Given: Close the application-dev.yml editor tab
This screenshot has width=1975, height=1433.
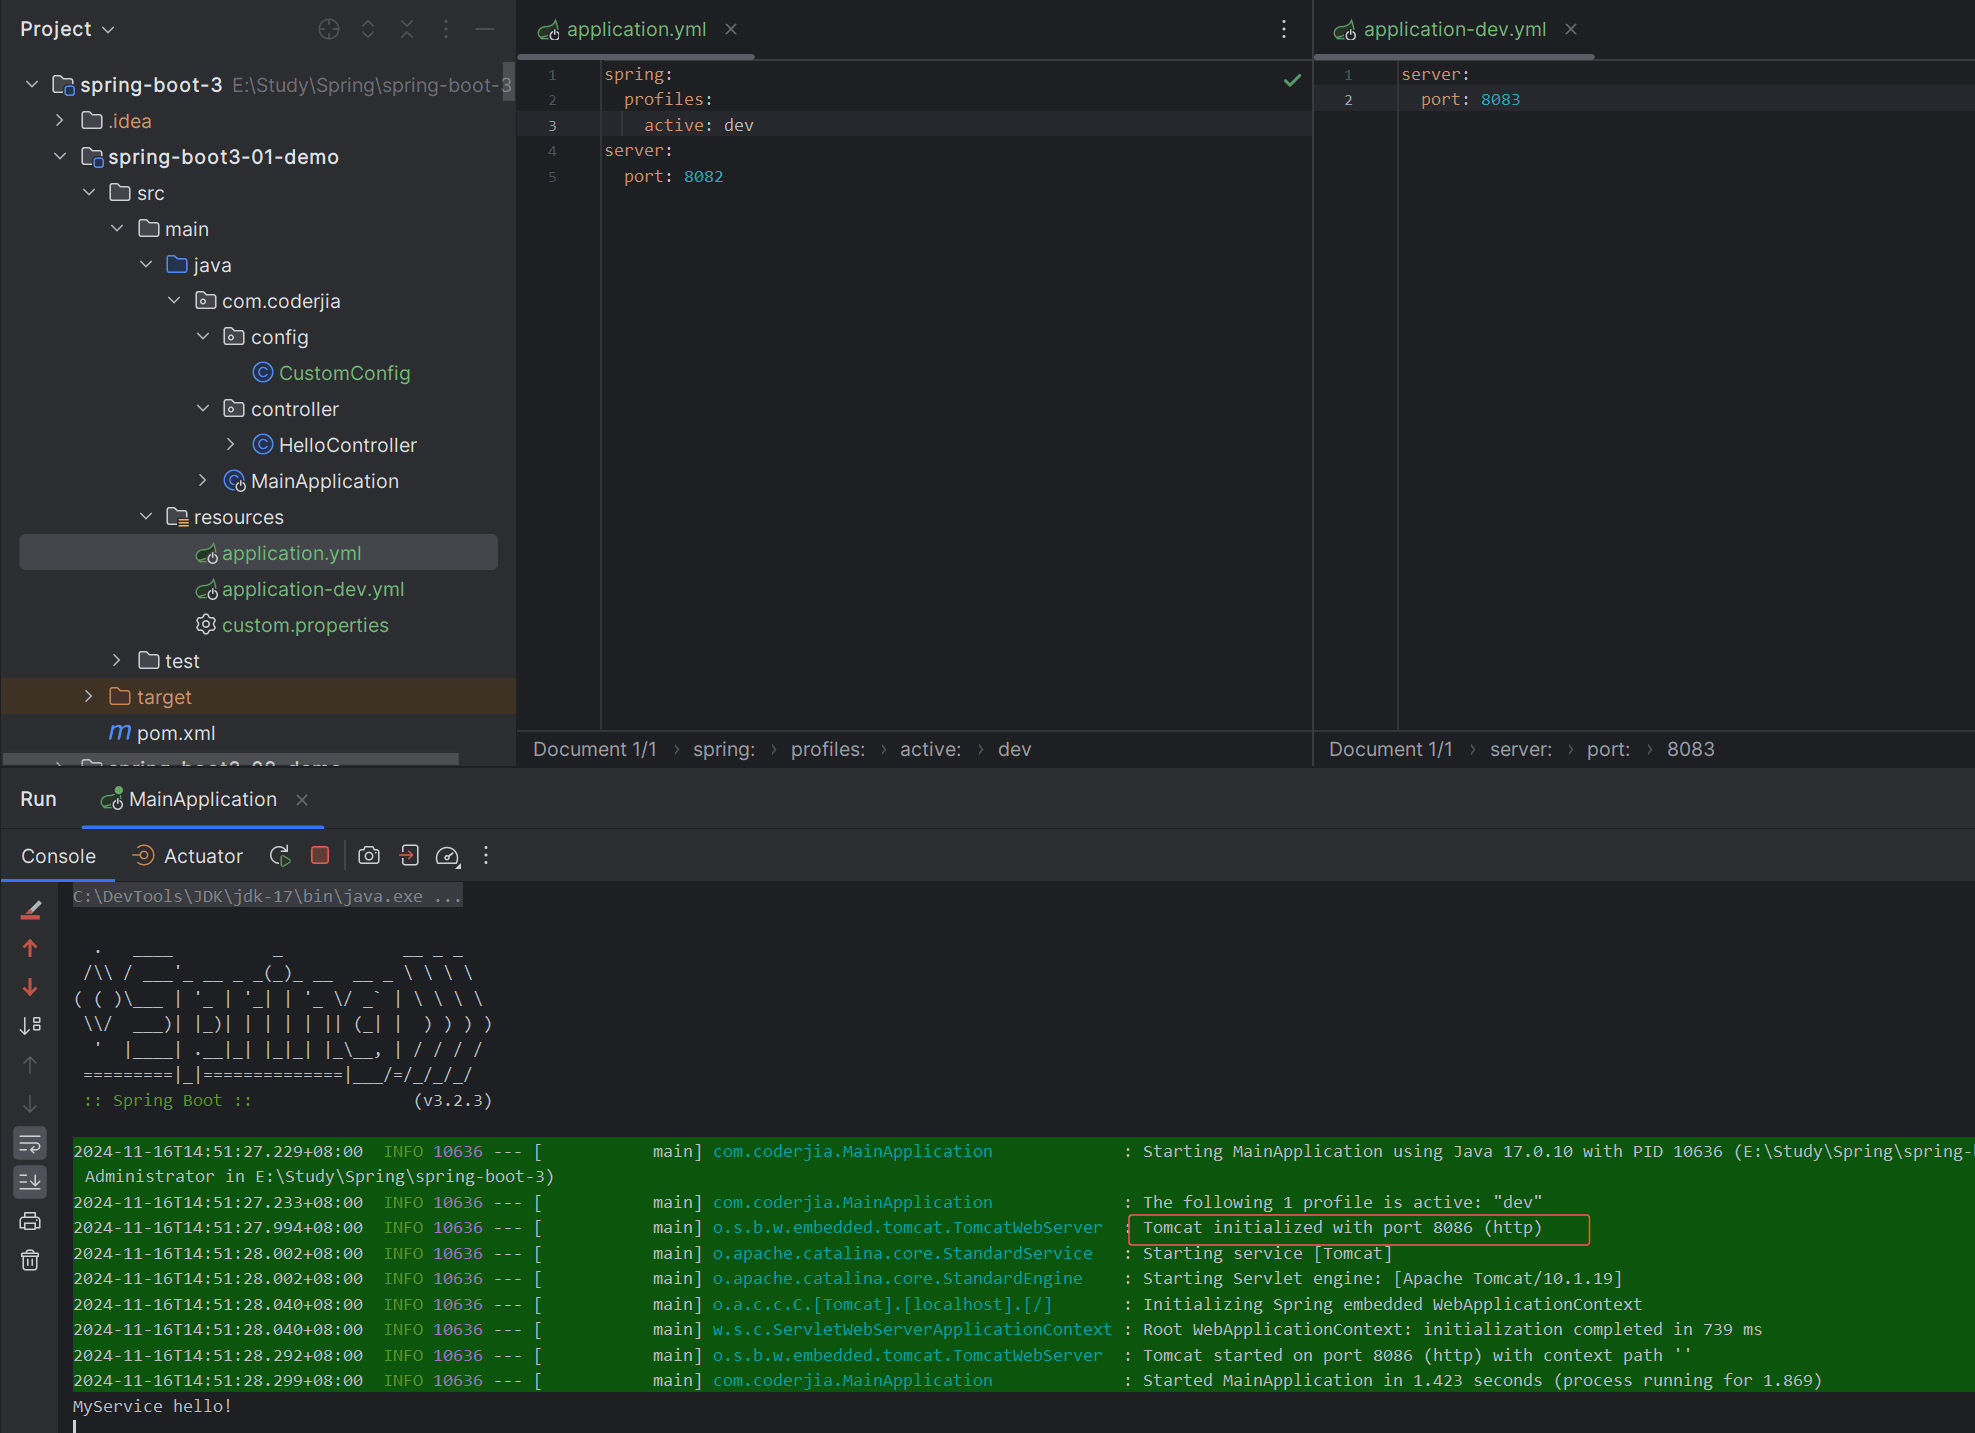Looking at the screenshot, I should pos(1571,30).
